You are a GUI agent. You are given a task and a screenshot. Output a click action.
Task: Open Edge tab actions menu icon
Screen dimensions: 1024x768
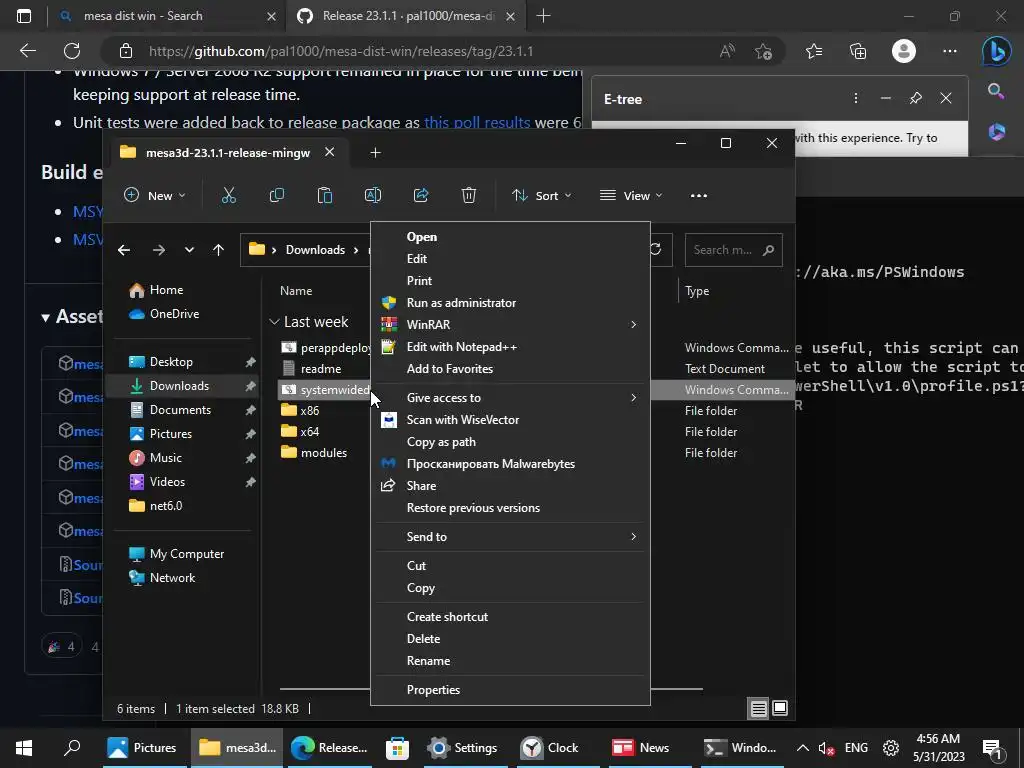24,16
